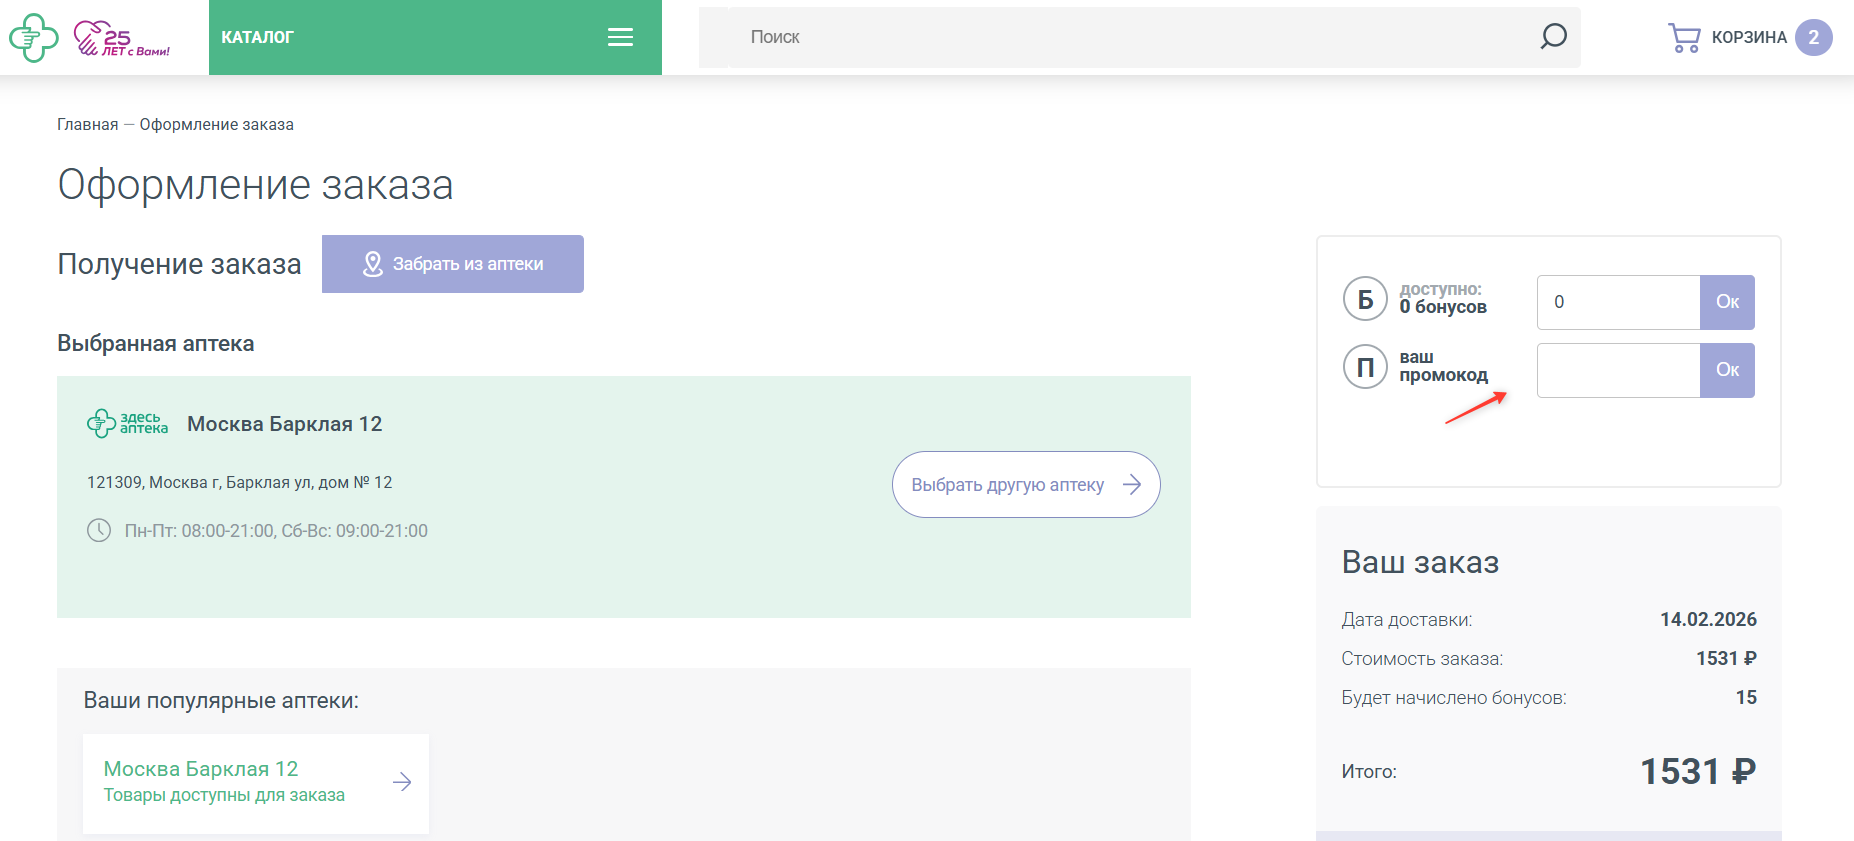Image resolution: width=1854 pixels, height=841 pixels.
Task: Click the promo code input field
Action: (1618, 370)
